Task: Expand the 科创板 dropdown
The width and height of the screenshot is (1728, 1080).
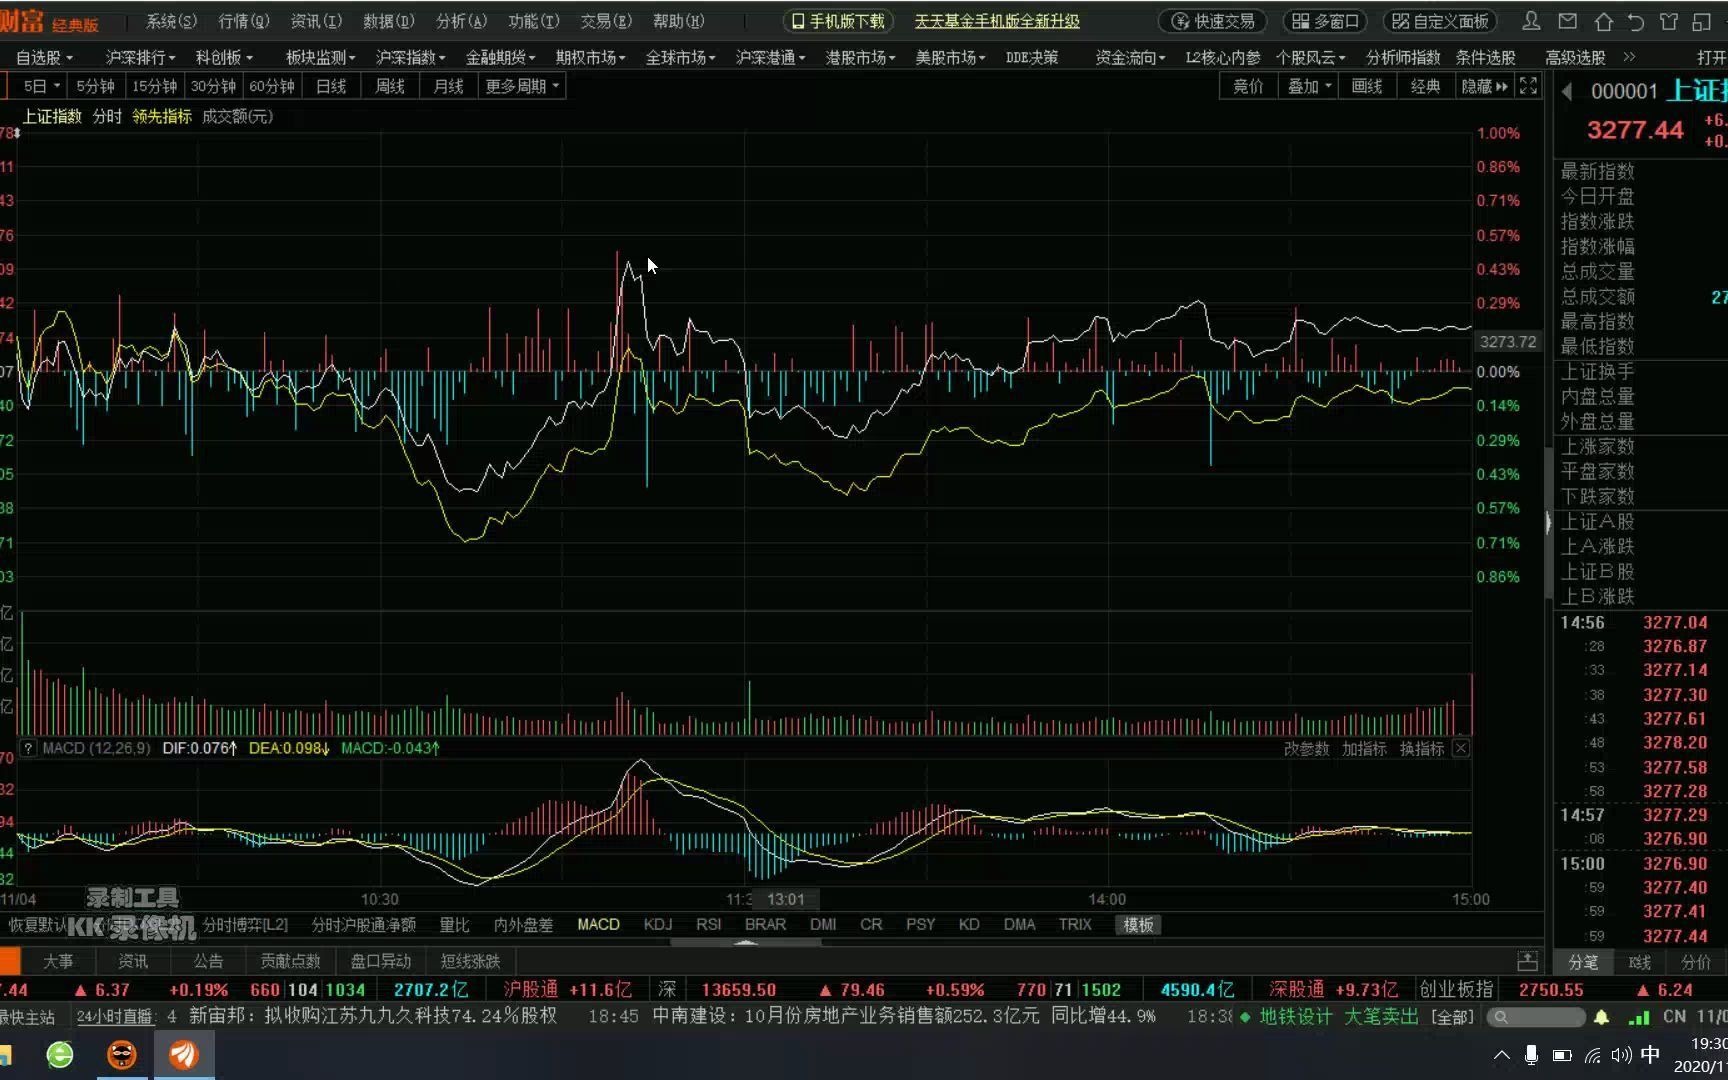Action: click(224, 58)
